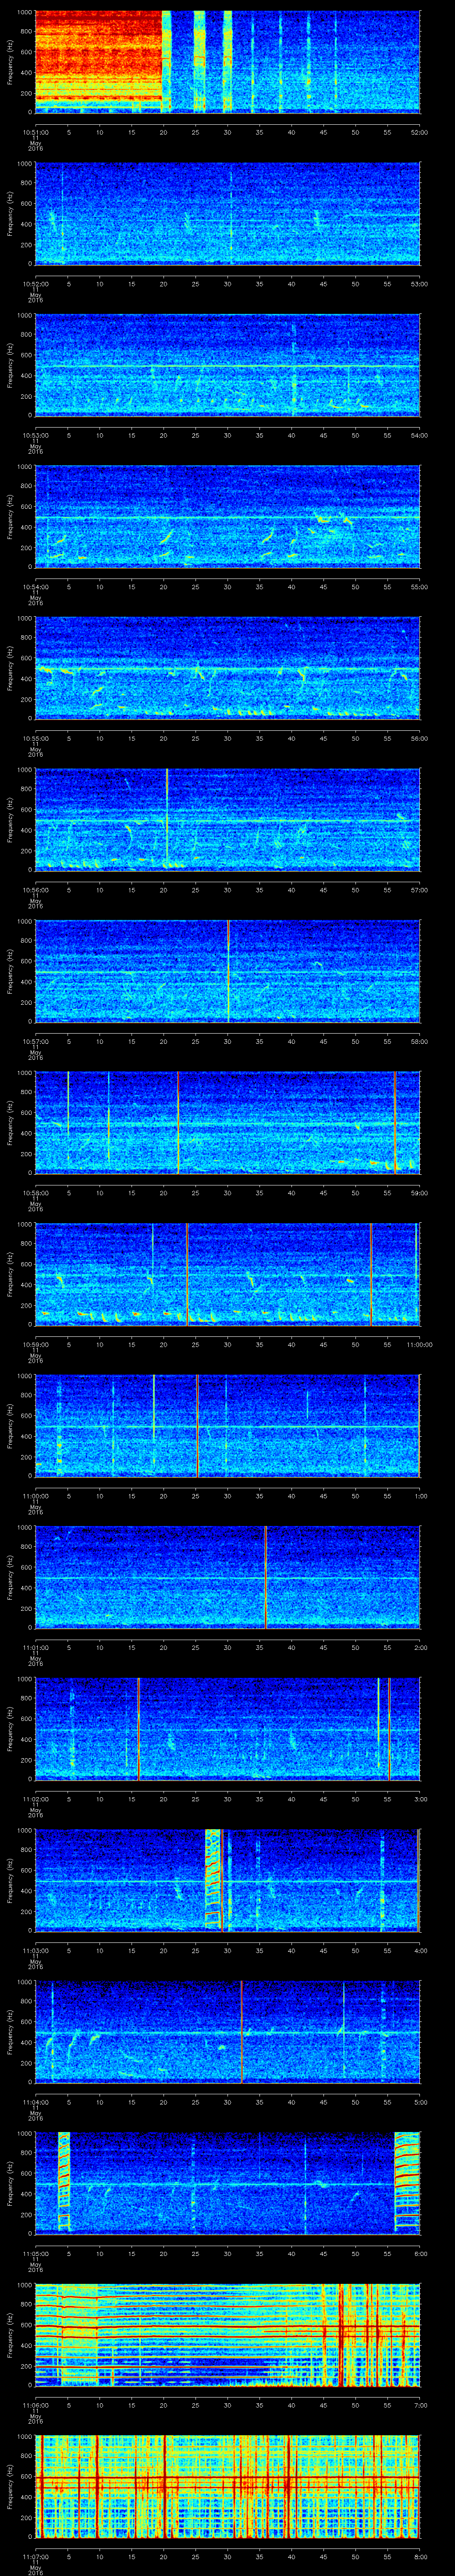Screen dimensions: 455x2576
Task: Click the 59:00 end time label
Action: point(419,1192)
